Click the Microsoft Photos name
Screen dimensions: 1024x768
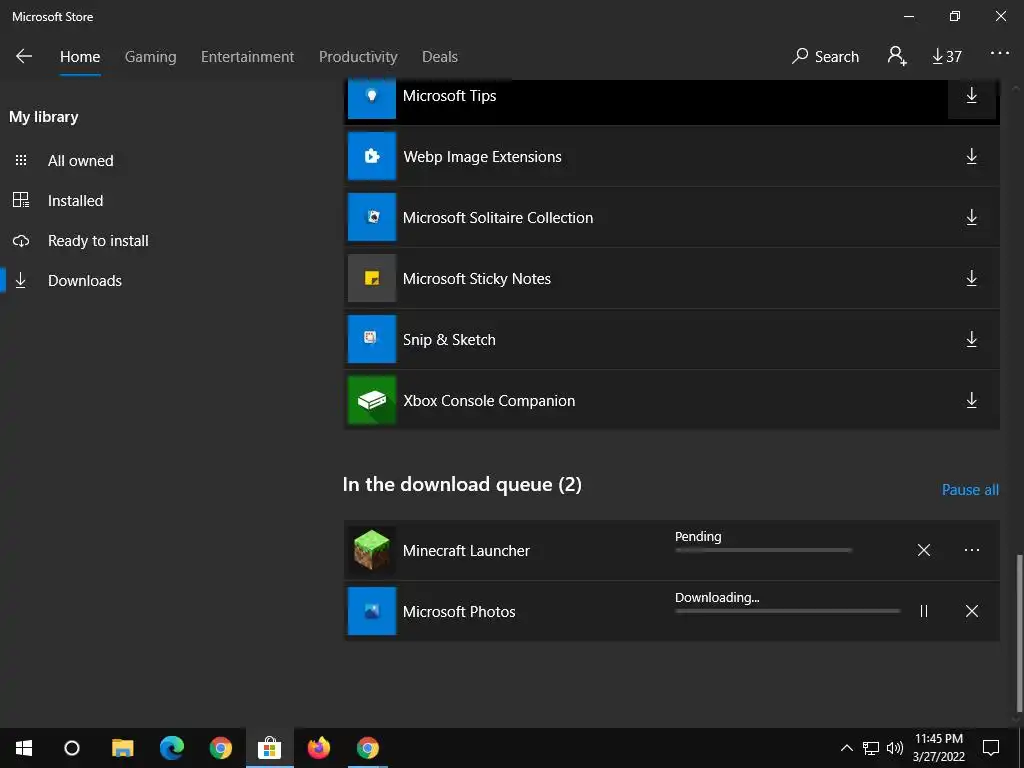[458, 612]
